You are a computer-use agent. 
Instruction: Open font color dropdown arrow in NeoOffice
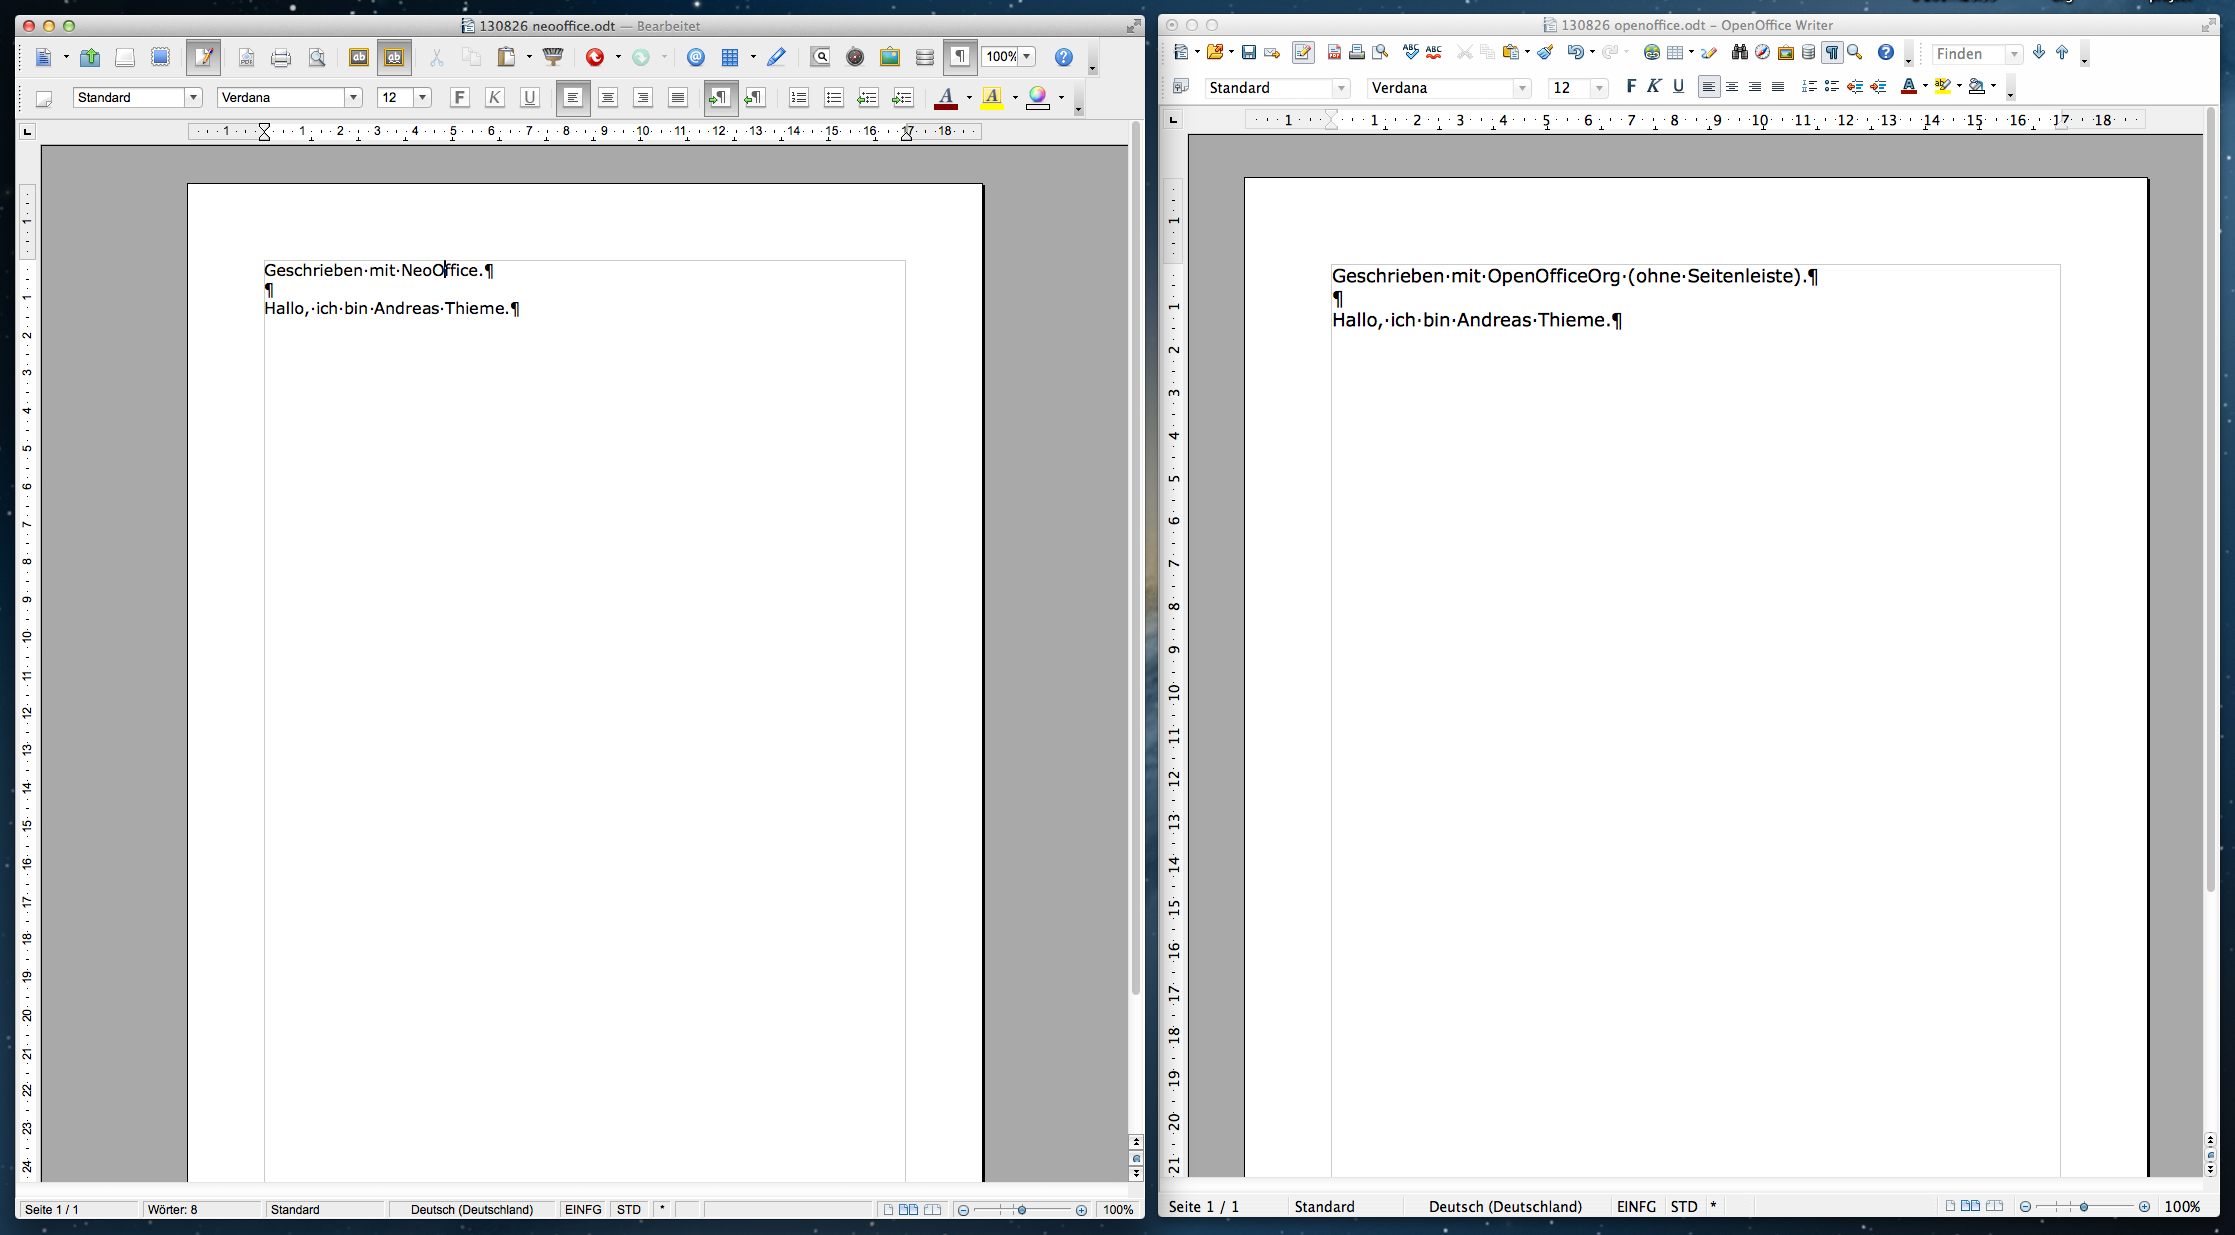coord(969,98)
